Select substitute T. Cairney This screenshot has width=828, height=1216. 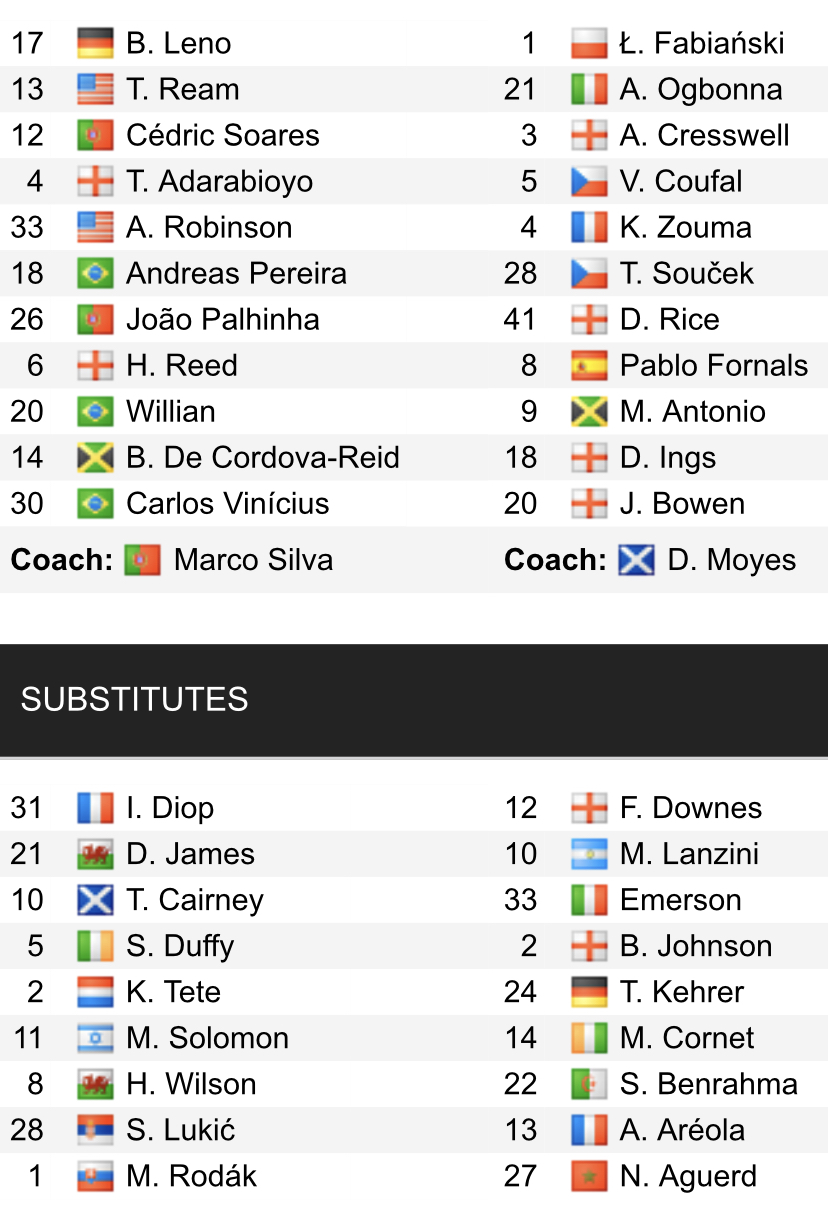(x=195, y=900)
